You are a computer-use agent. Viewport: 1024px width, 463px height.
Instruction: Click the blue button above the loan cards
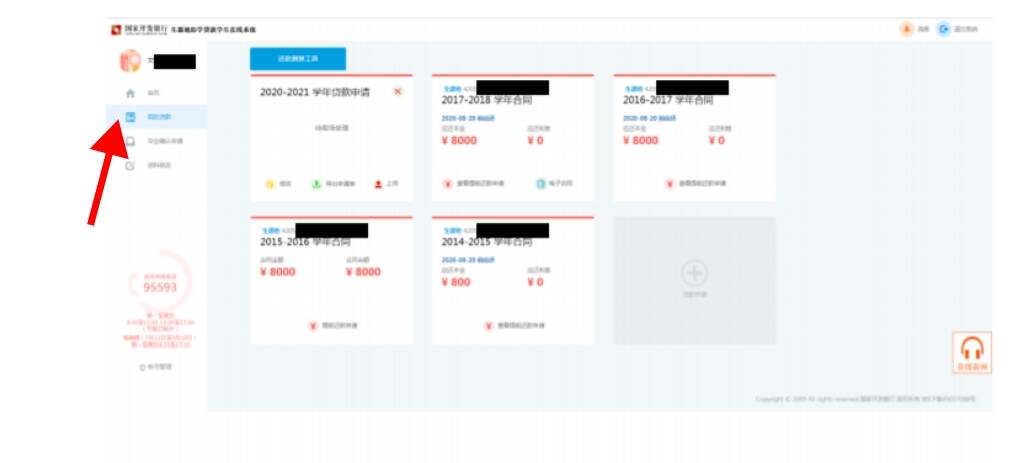click(298, 59)
